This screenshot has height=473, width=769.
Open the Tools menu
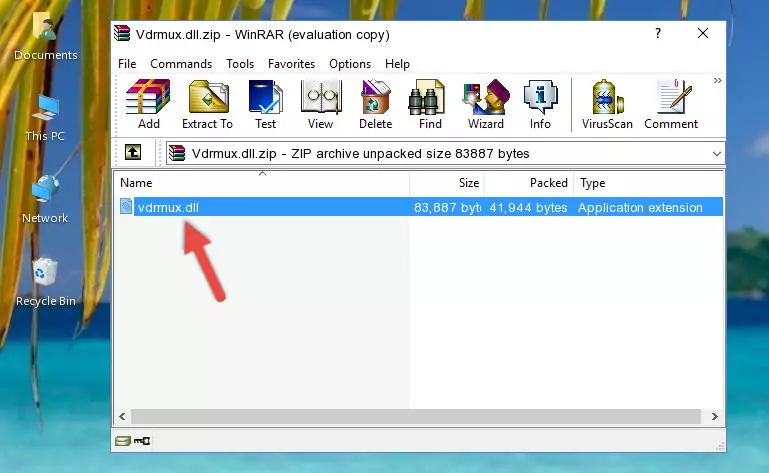click(240, 64)
